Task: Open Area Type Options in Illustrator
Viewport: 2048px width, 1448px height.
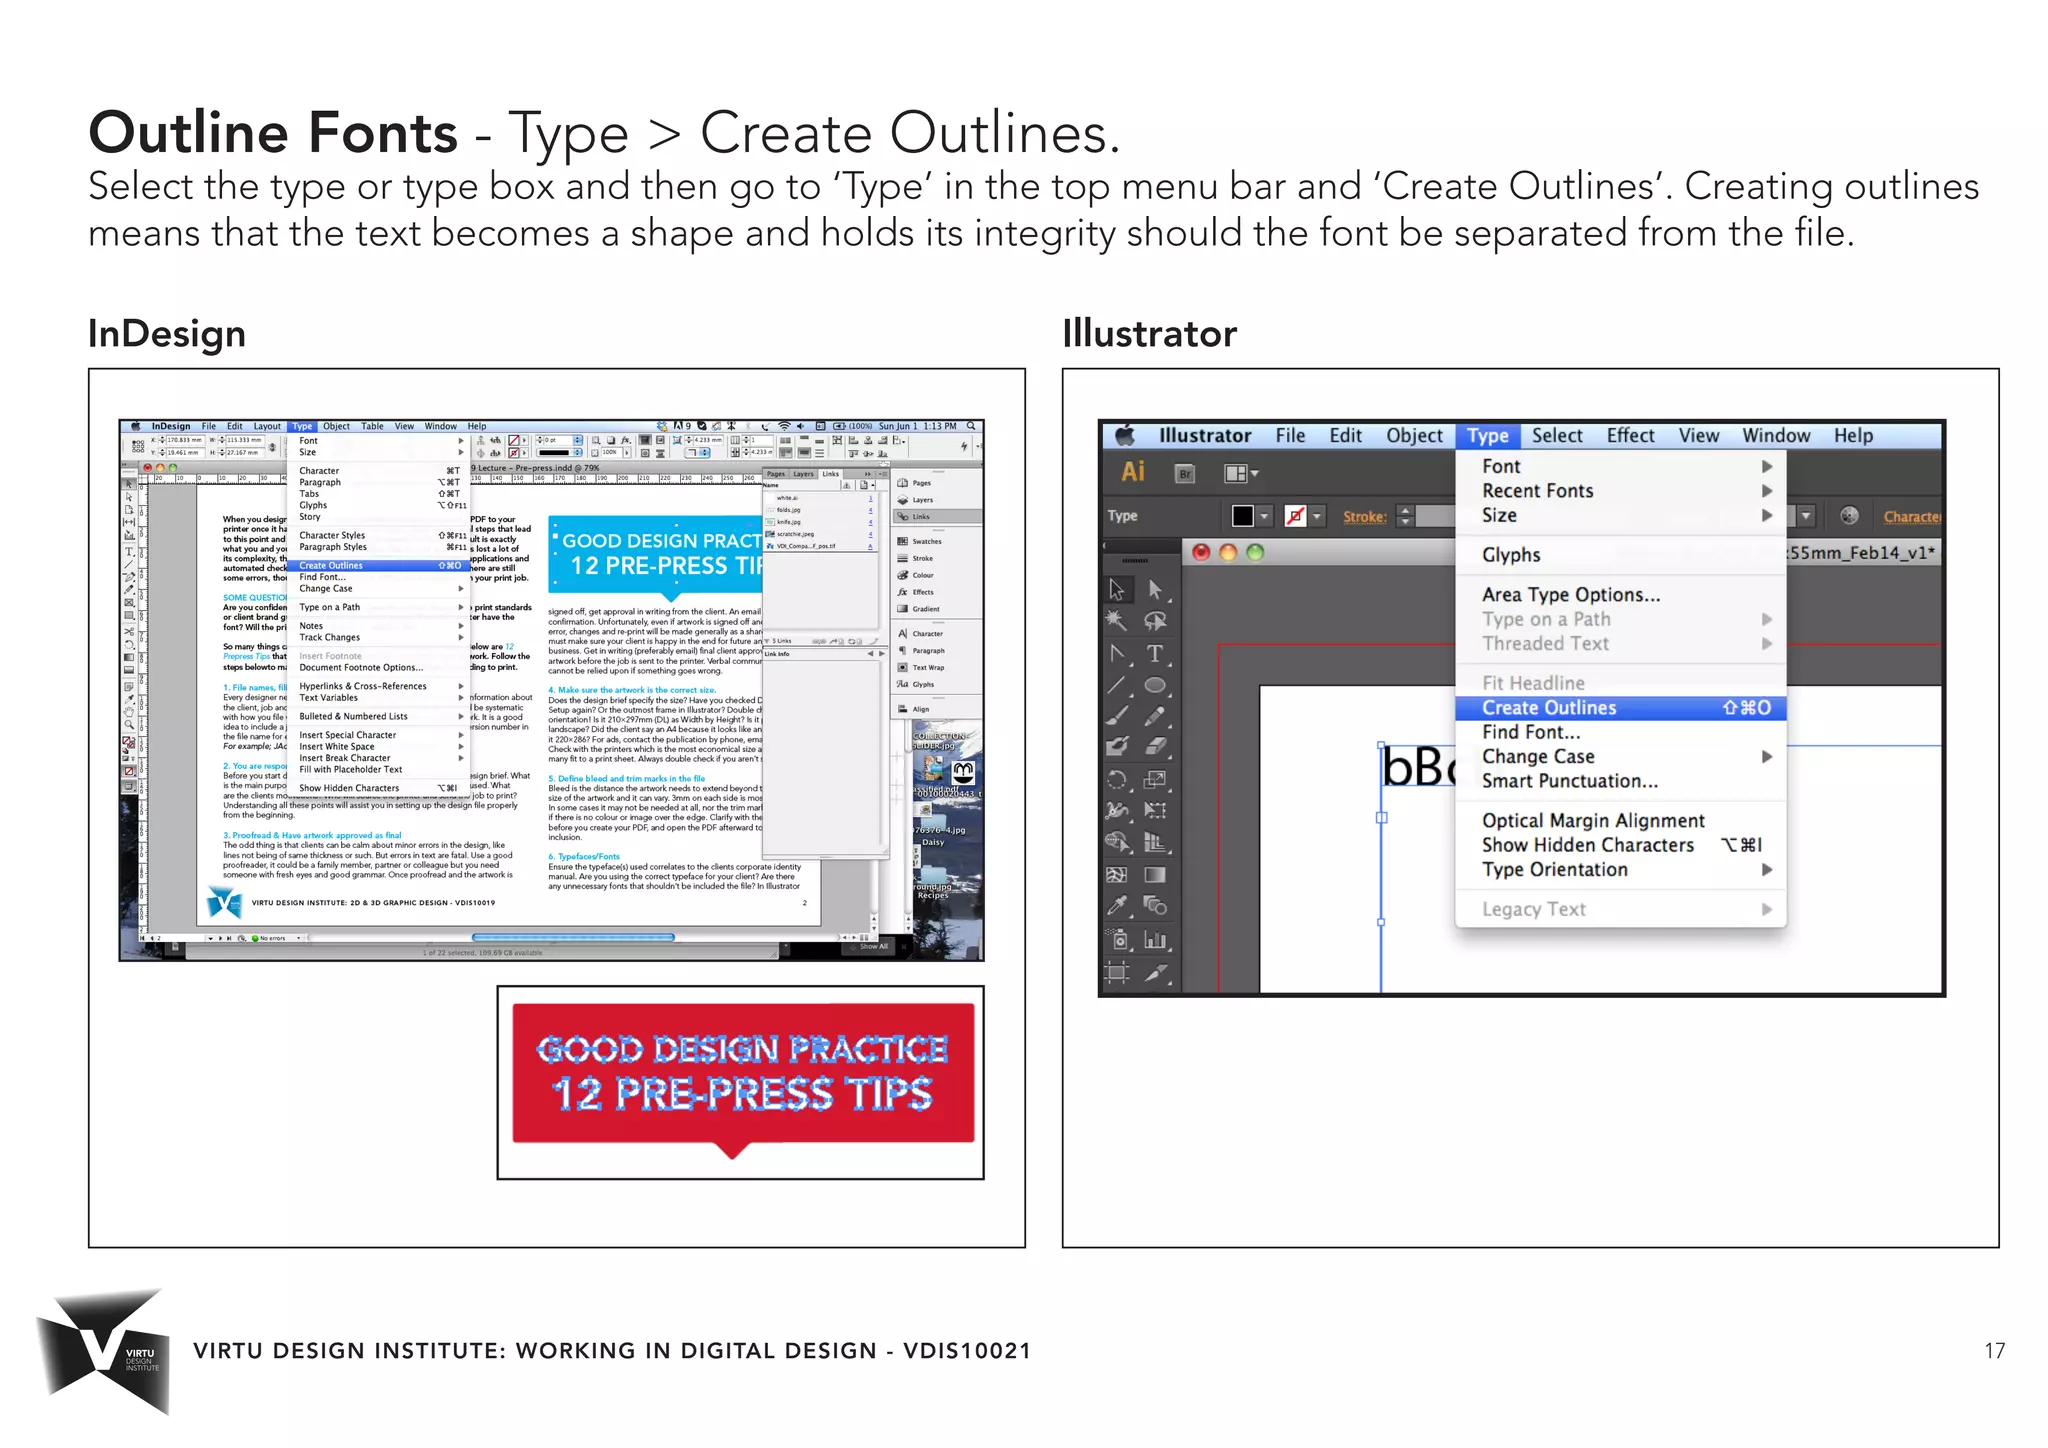Action: click(x=1620, y=595)
